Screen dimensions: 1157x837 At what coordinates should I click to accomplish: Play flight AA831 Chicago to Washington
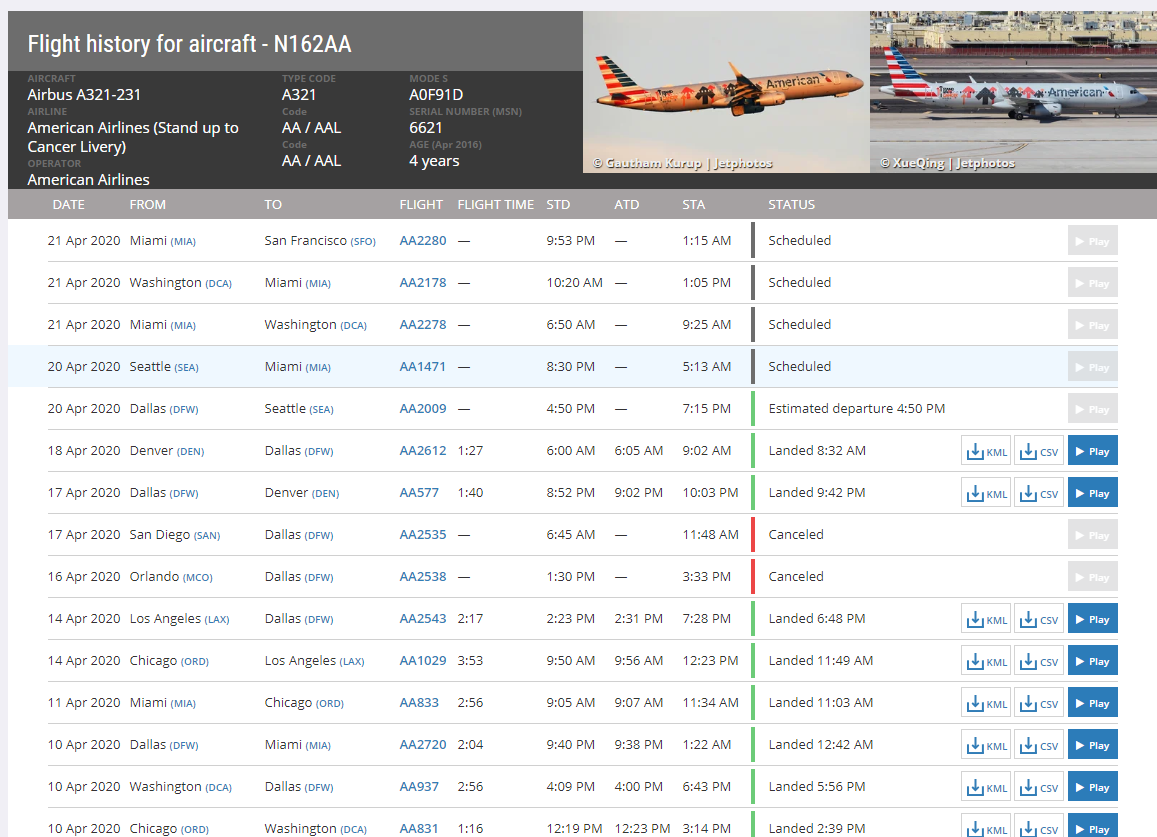[x=1093, y=827]
